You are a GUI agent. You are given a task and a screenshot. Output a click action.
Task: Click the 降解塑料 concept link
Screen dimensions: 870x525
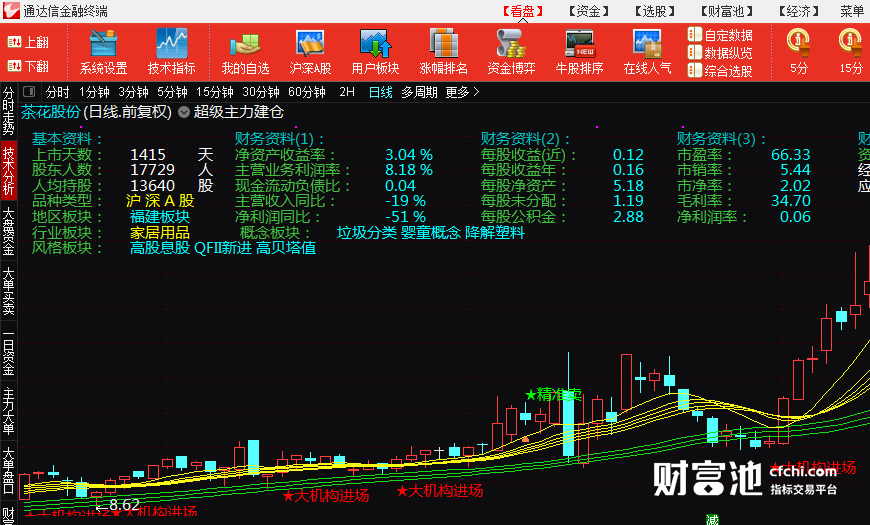(495, 232)
